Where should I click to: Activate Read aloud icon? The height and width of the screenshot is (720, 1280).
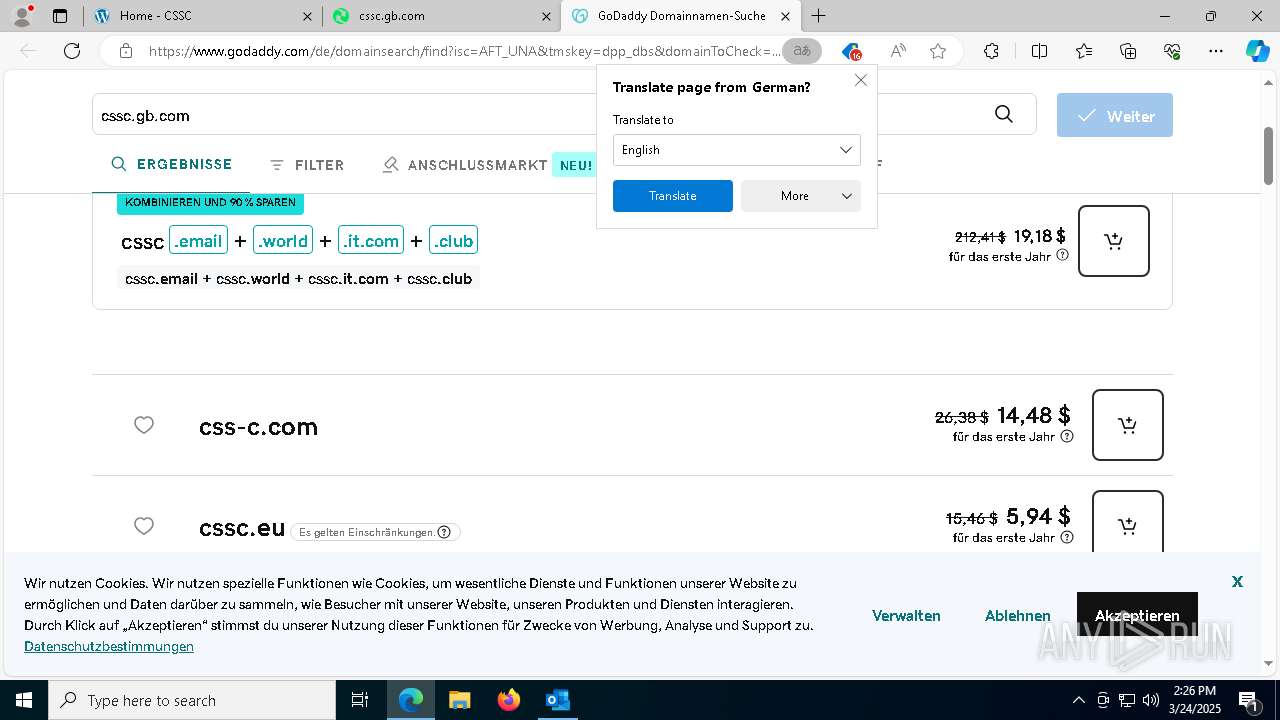[x=898, y=51]
